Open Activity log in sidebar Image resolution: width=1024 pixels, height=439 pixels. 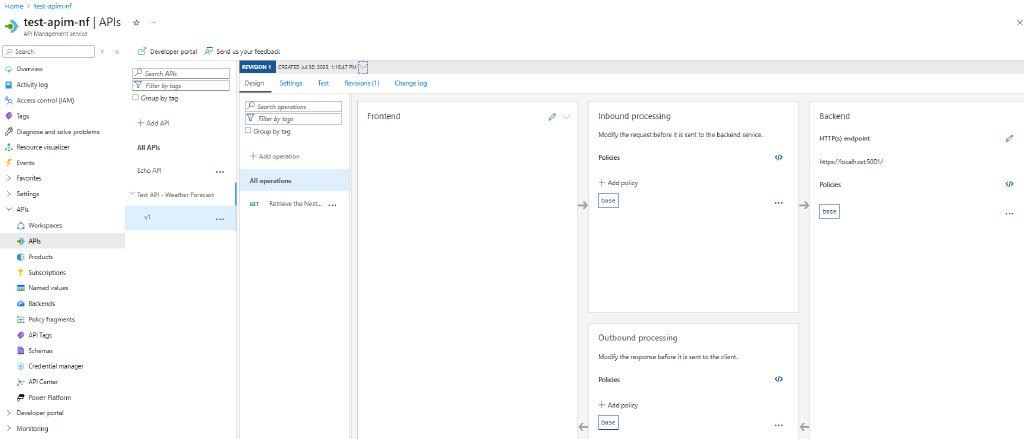coord(32,84)
